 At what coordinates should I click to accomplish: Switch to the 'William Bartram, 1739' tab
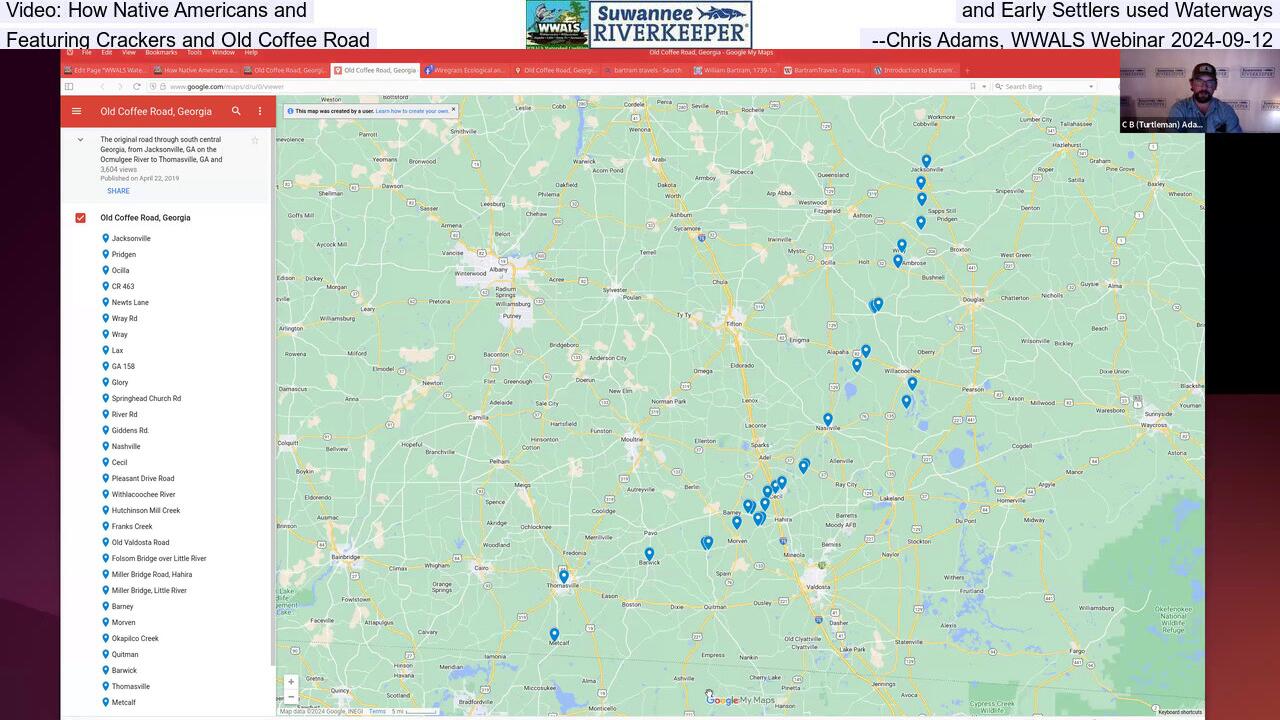click(735, 71)
